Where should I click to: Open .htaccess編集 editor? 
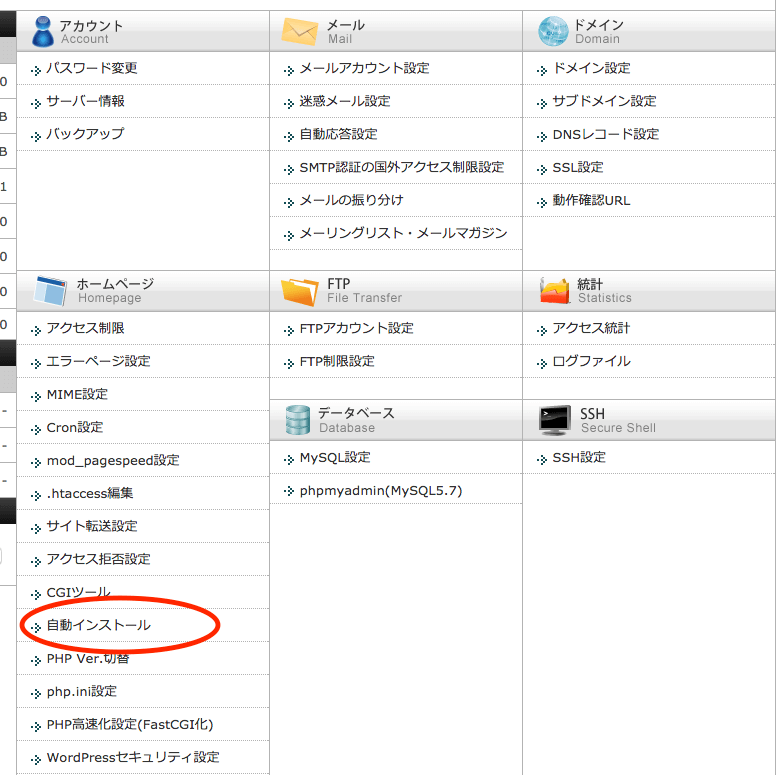point(89,493)
